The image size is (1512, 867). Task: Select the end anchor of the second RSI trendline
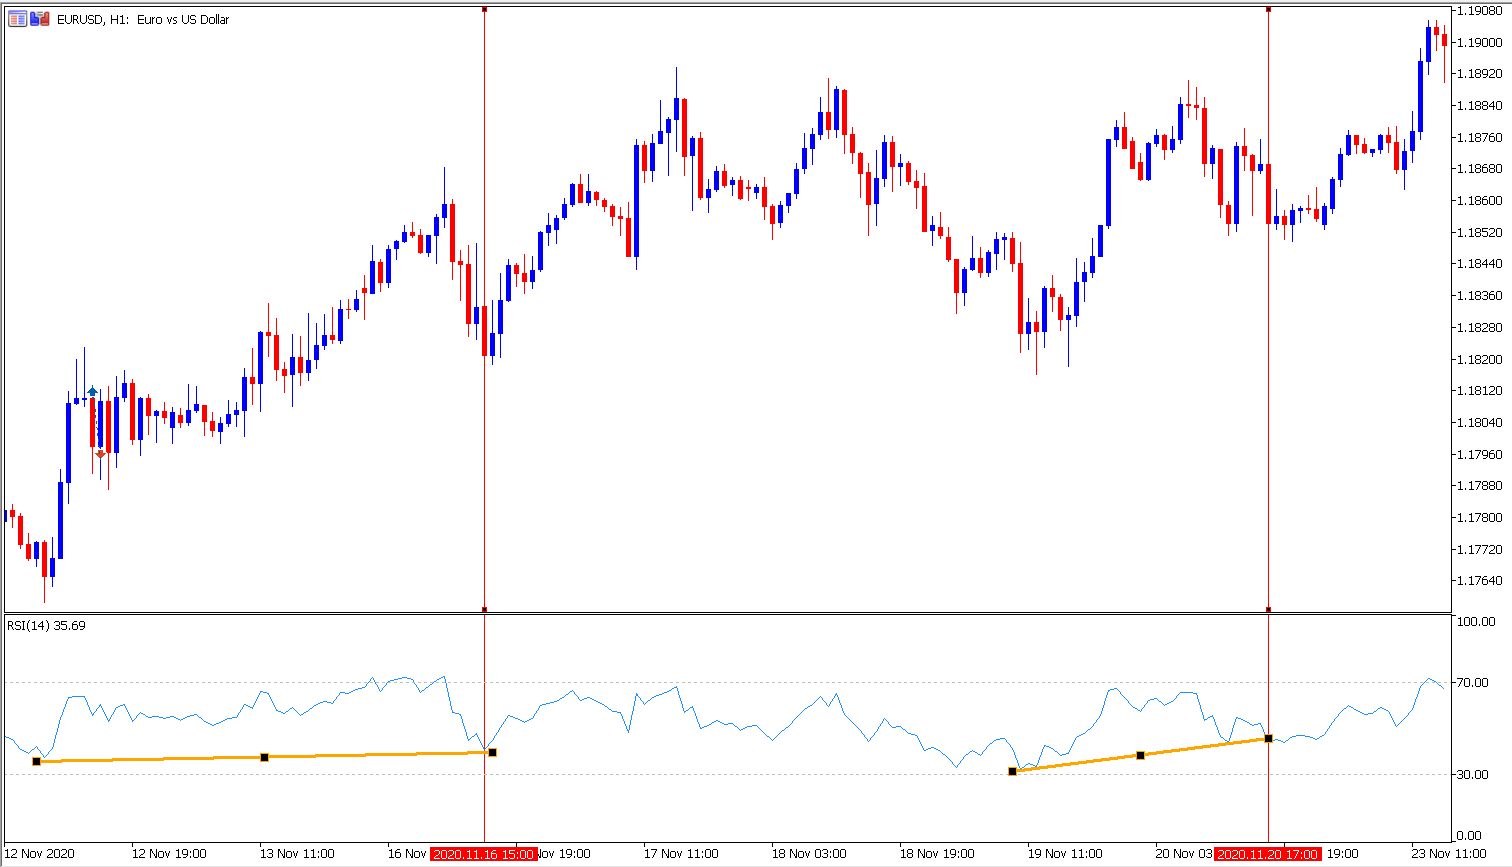1268,738
